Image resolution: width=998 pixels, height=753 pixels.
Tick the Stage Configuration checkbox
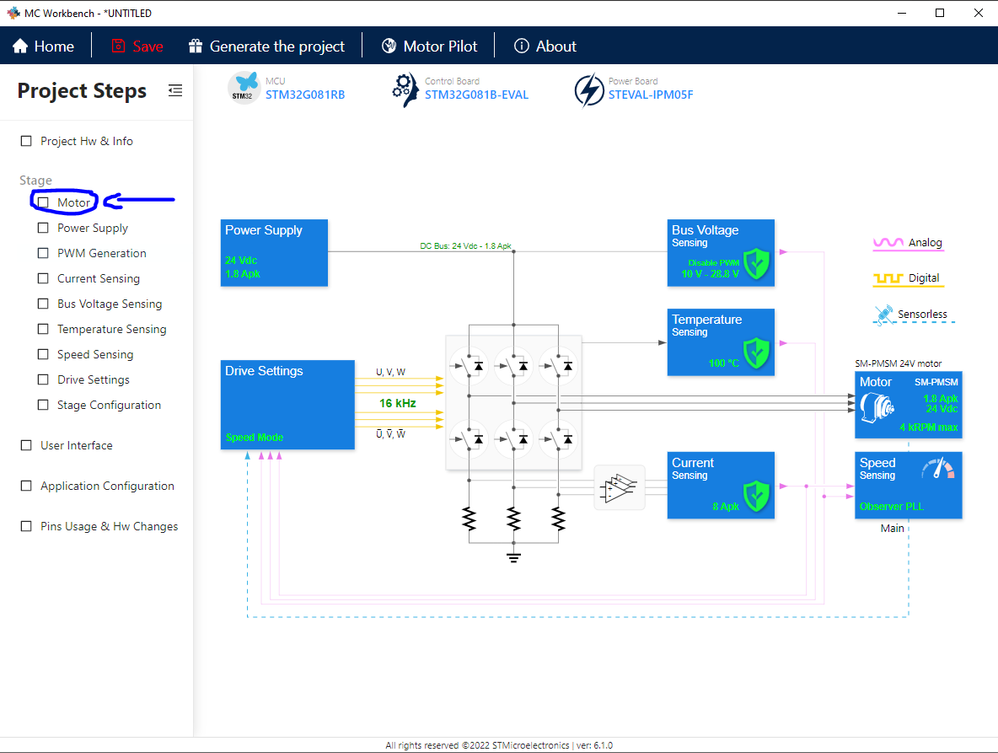point(43,405)
